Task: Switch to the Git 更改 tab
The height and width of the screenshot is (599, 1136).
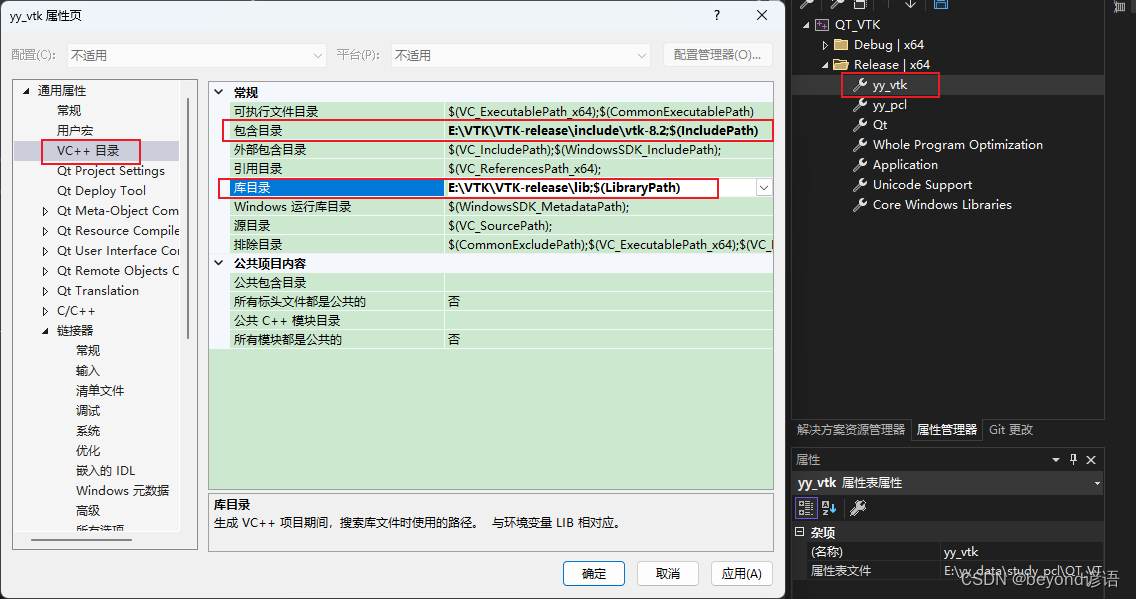Action: point(1010,429)
